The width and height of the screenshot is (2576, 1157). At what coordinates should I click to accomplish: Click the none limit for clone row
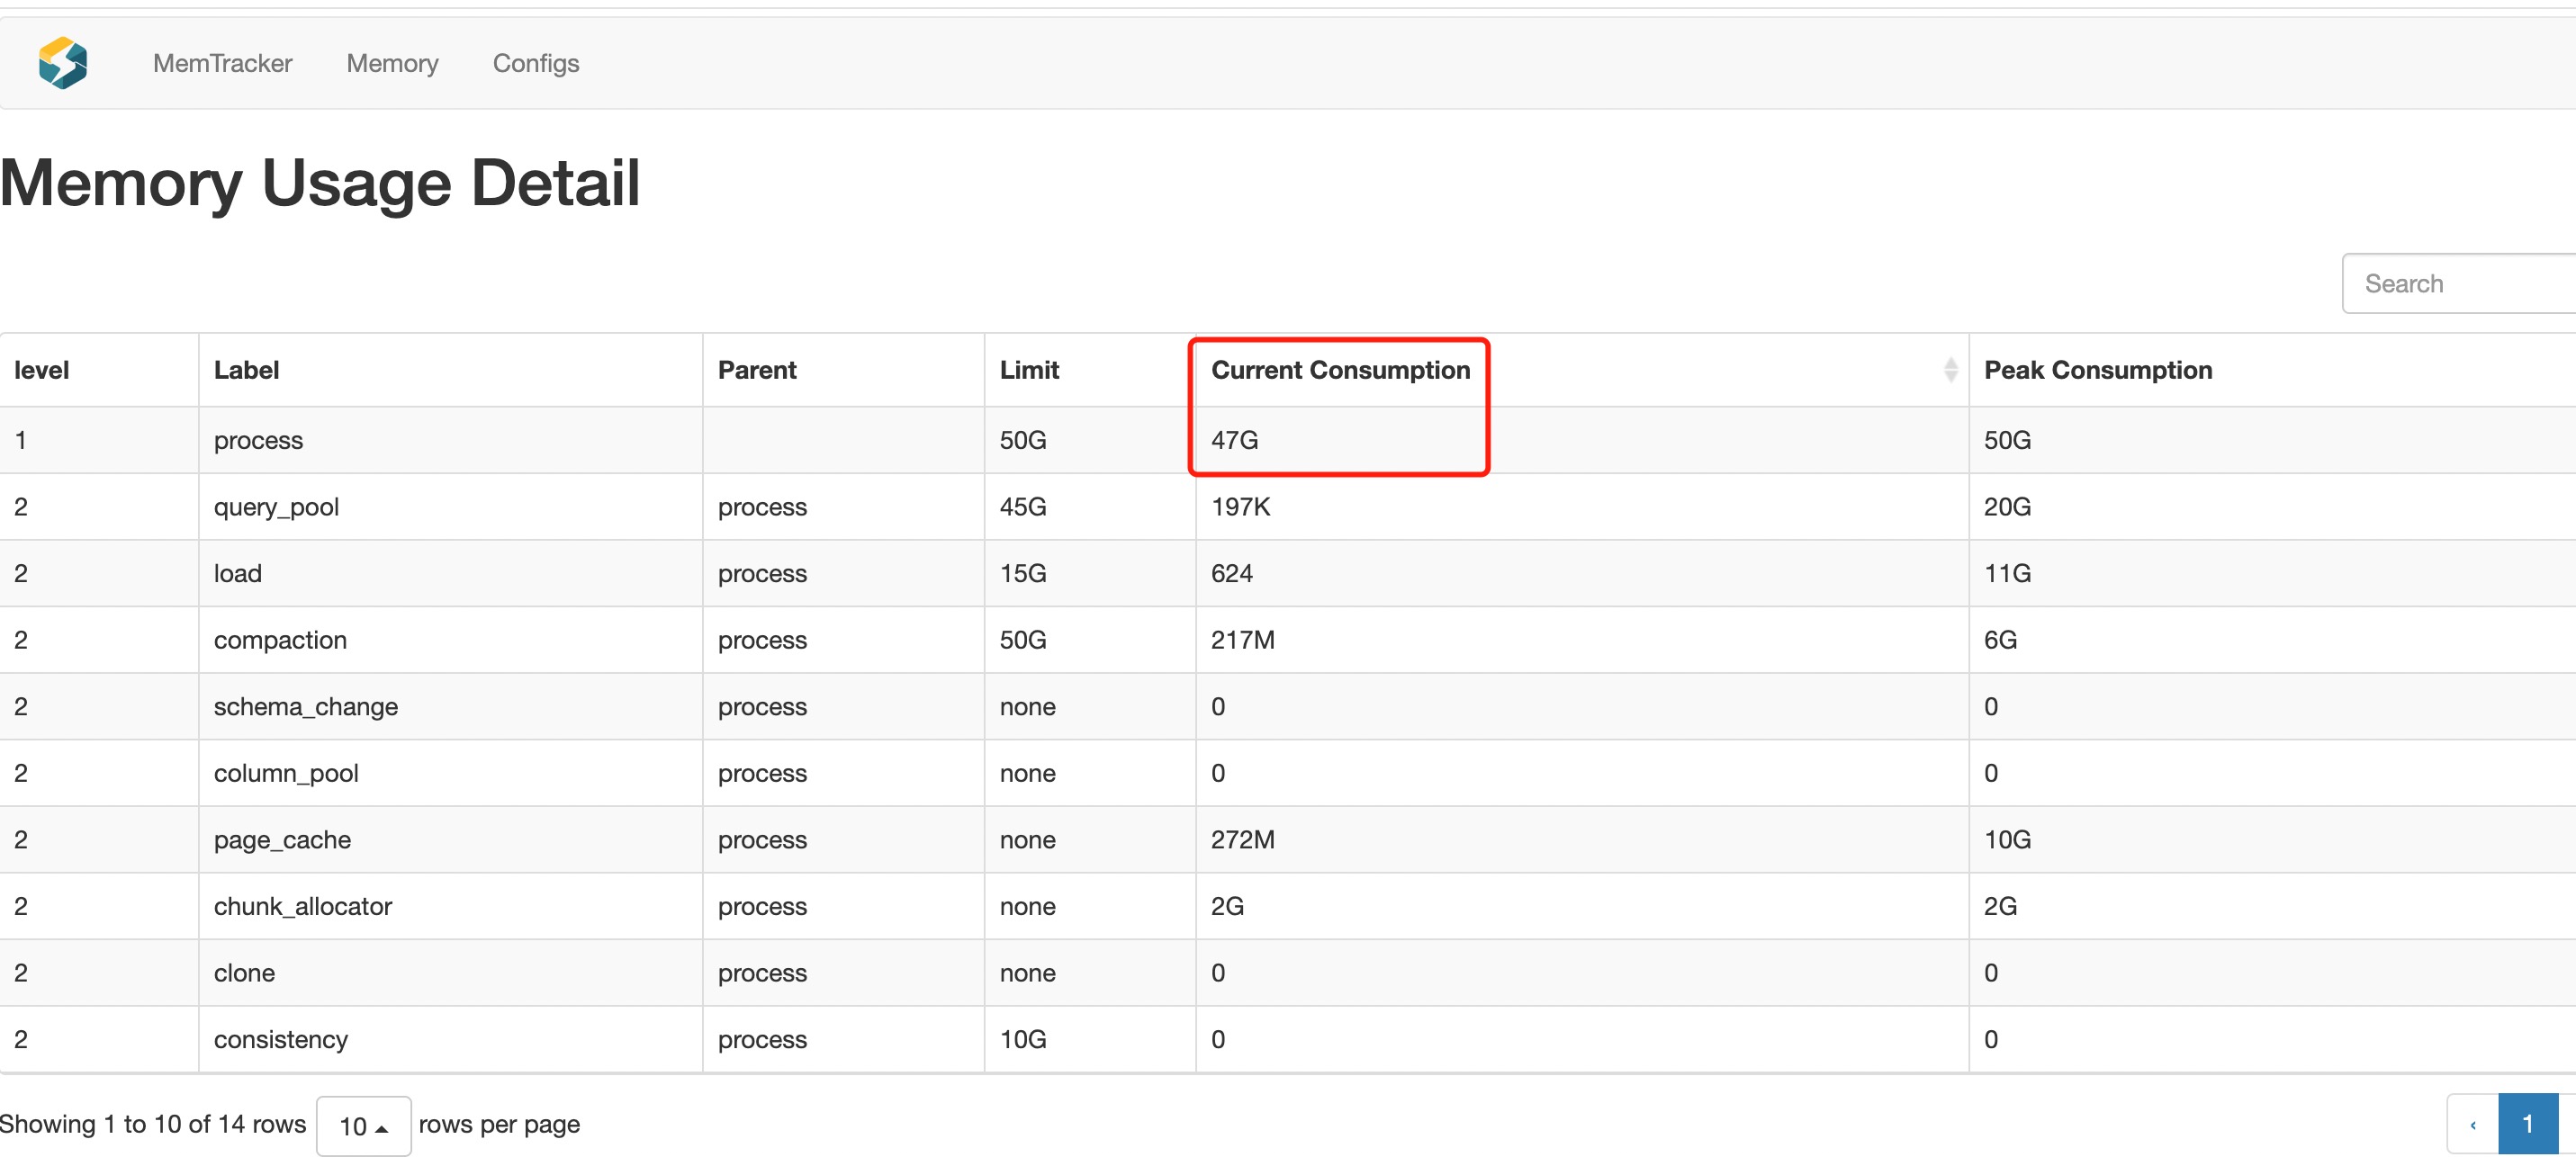(1028, 973)
